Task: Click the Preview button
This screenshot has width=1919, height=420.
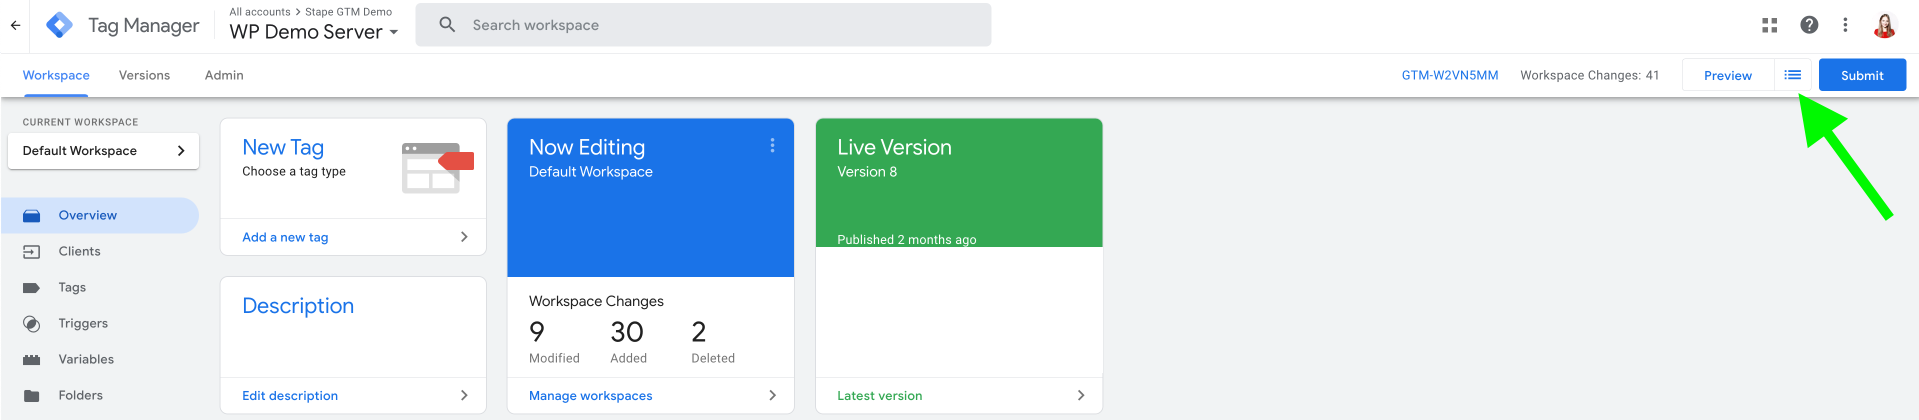Action: click(x=1727, y=75)
